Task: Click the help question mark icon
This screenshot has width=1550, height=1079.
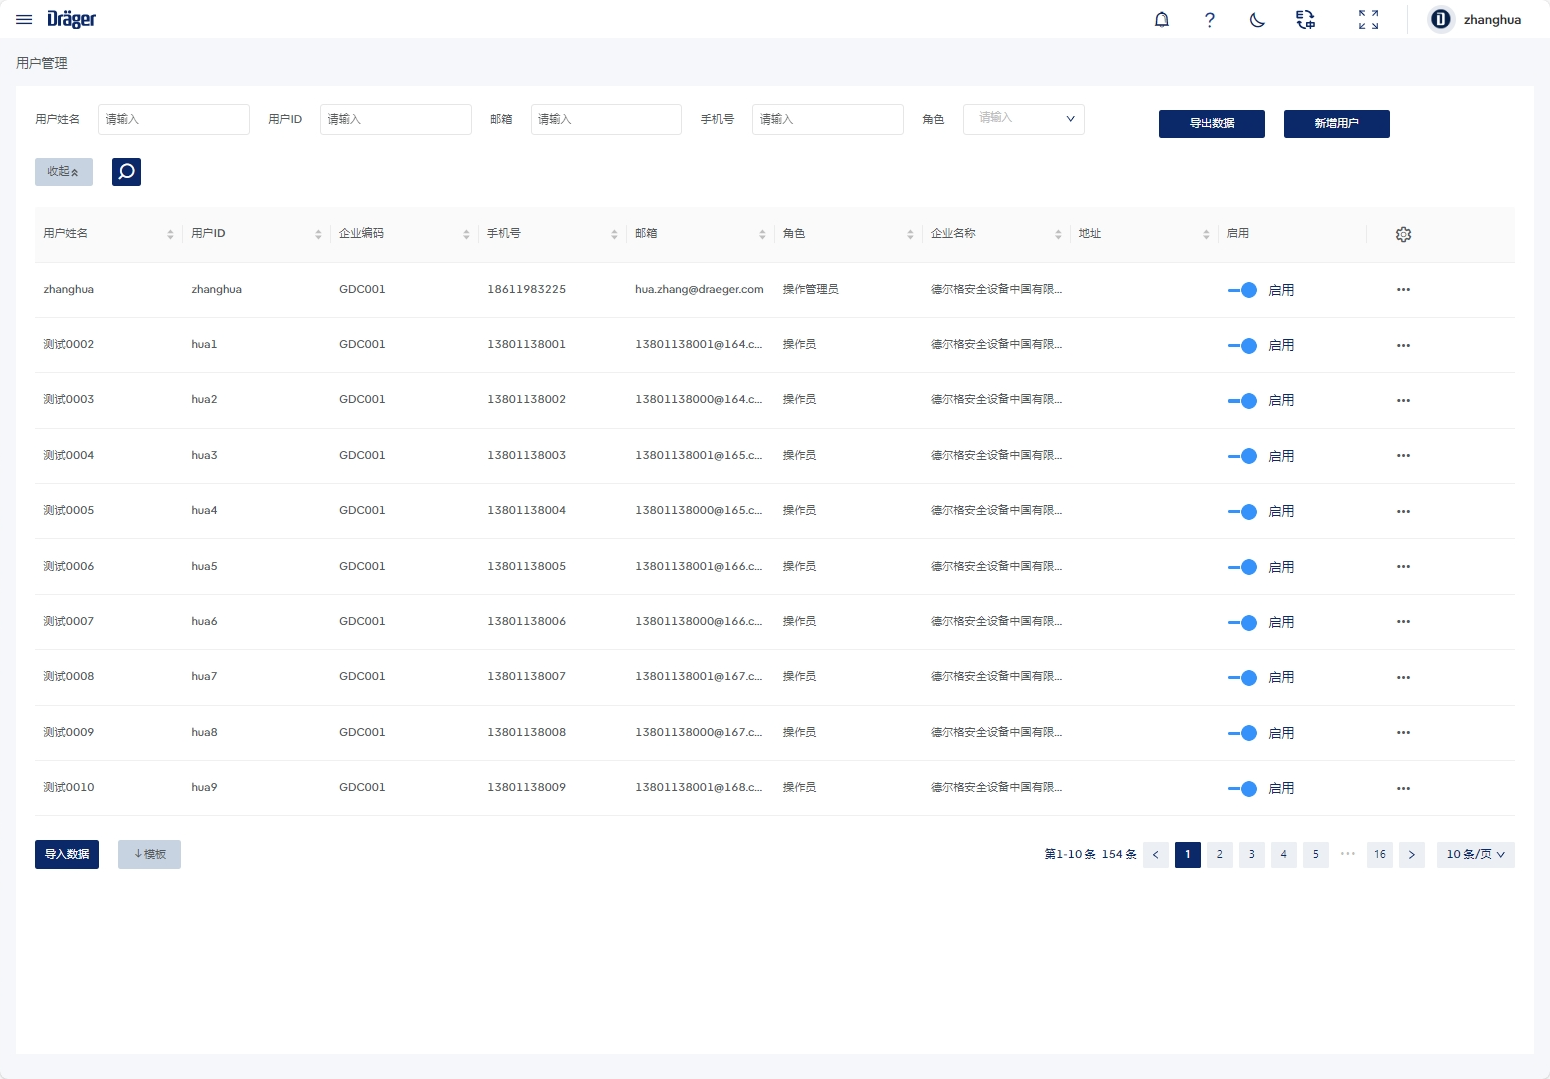Action: click(1209, 20)
